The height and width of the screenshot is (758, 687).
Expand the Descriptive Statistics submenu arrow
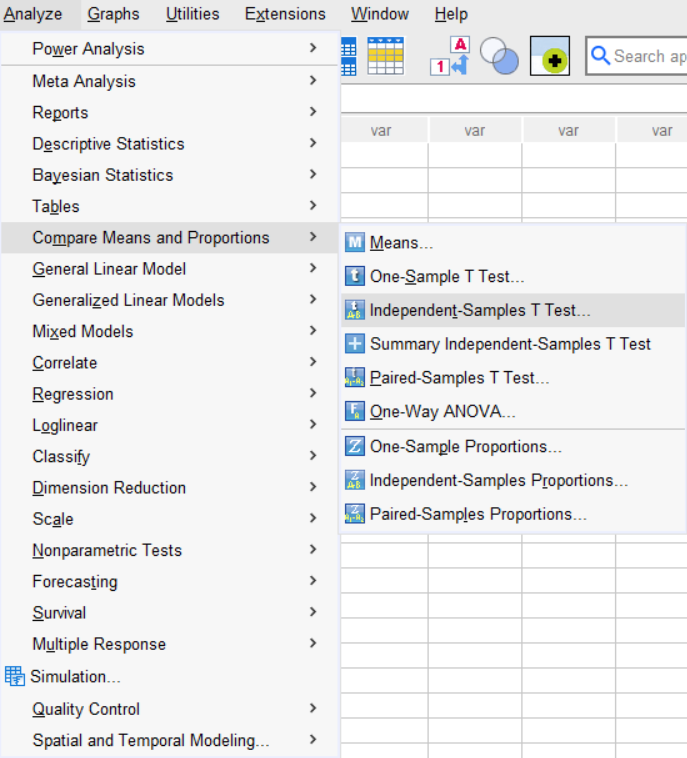313,143
